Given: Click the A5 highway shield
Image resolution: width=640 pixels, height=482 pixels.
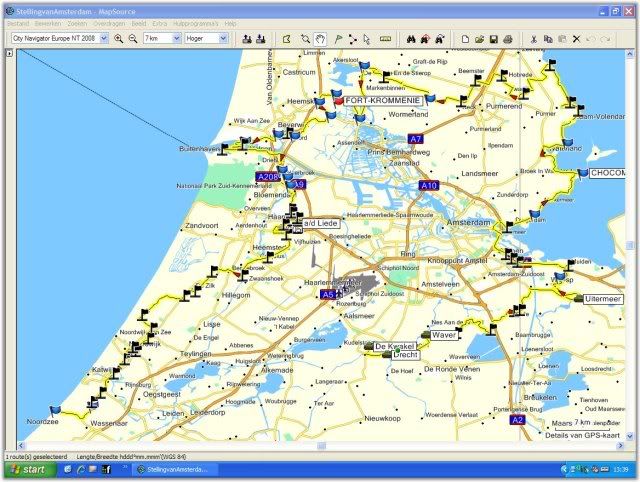Looking at the screenshot, I should 328,295.
